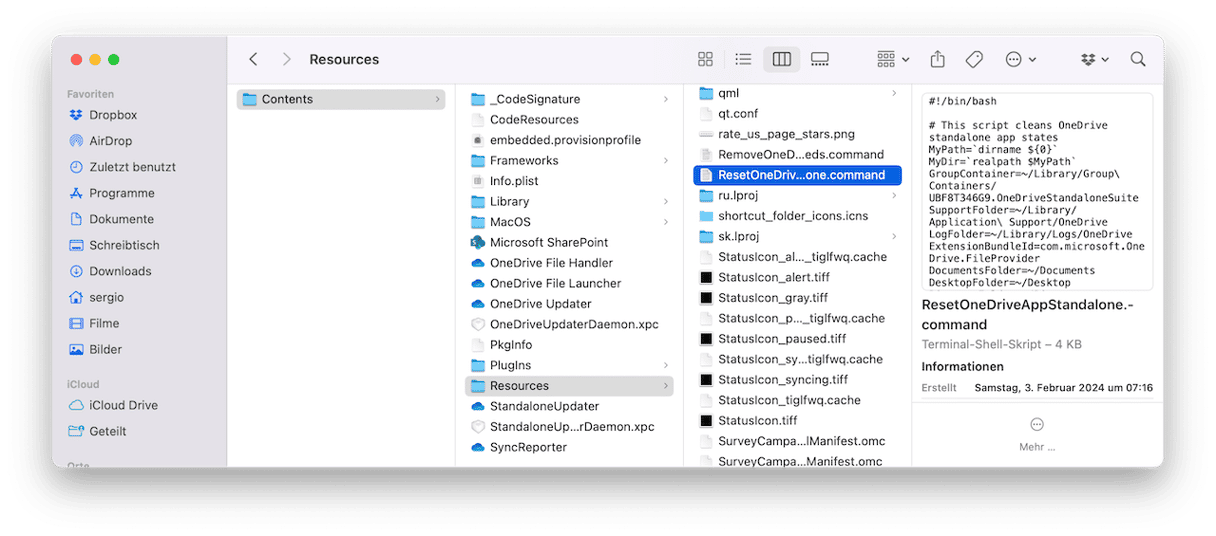Switch to icon grid view
This screenshot has width=1216, height=536.
[x=705, y=60]
